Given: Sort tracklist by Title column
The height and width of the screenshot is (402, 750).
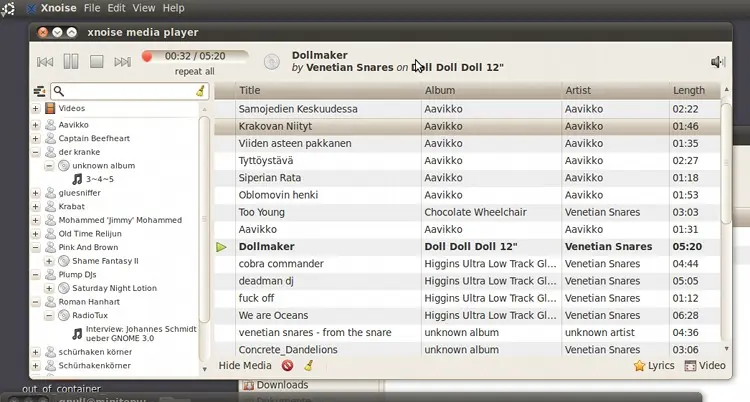Looking at the screenshot, I should pos(328,90).
